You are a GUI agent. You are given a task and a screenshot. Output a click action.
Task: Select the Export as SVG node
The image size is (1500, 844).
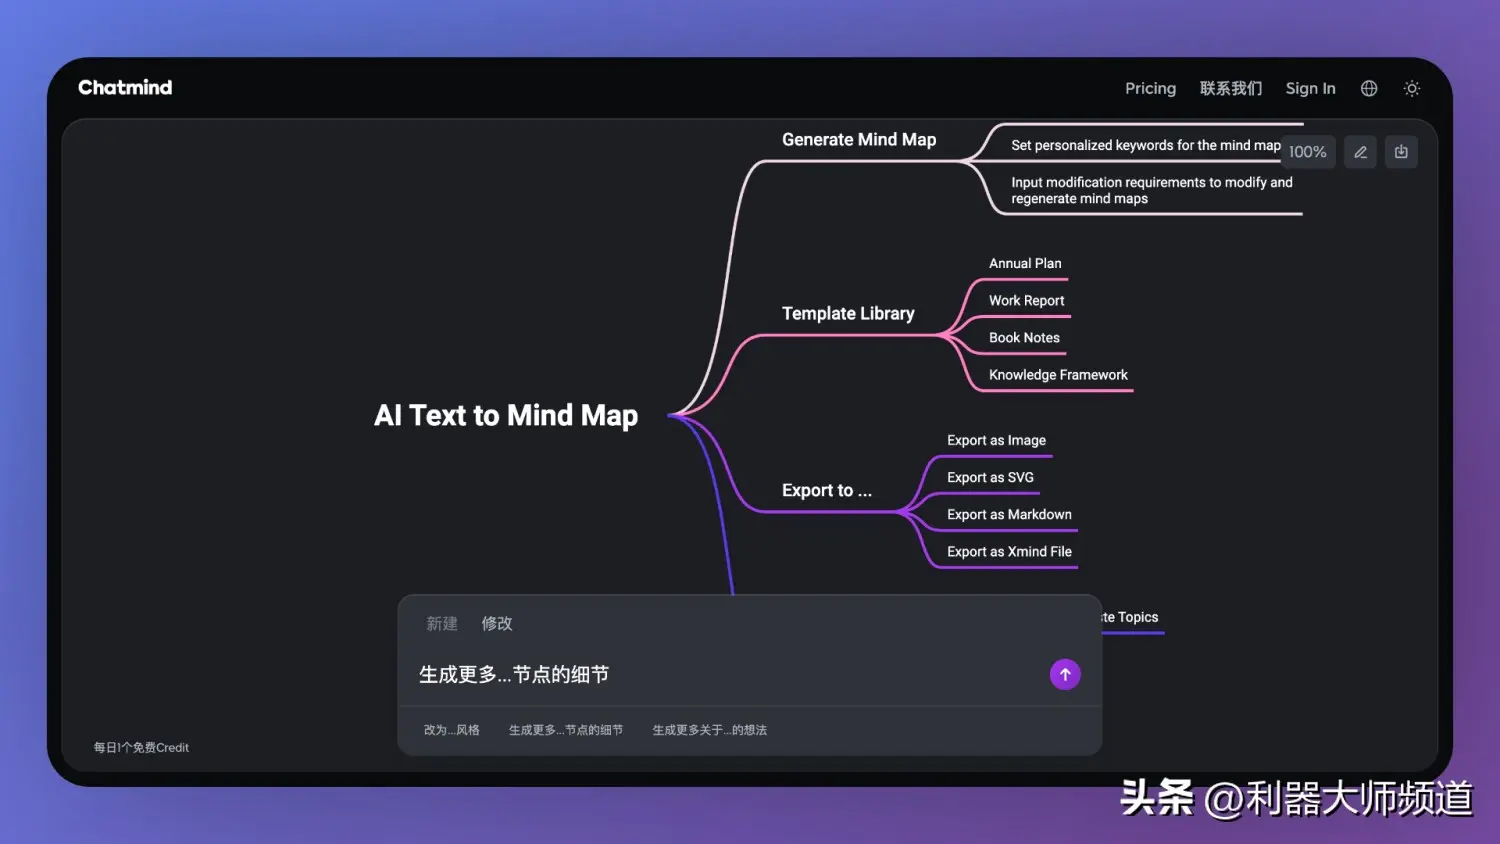pyautogui.click(x=990, y=477)
